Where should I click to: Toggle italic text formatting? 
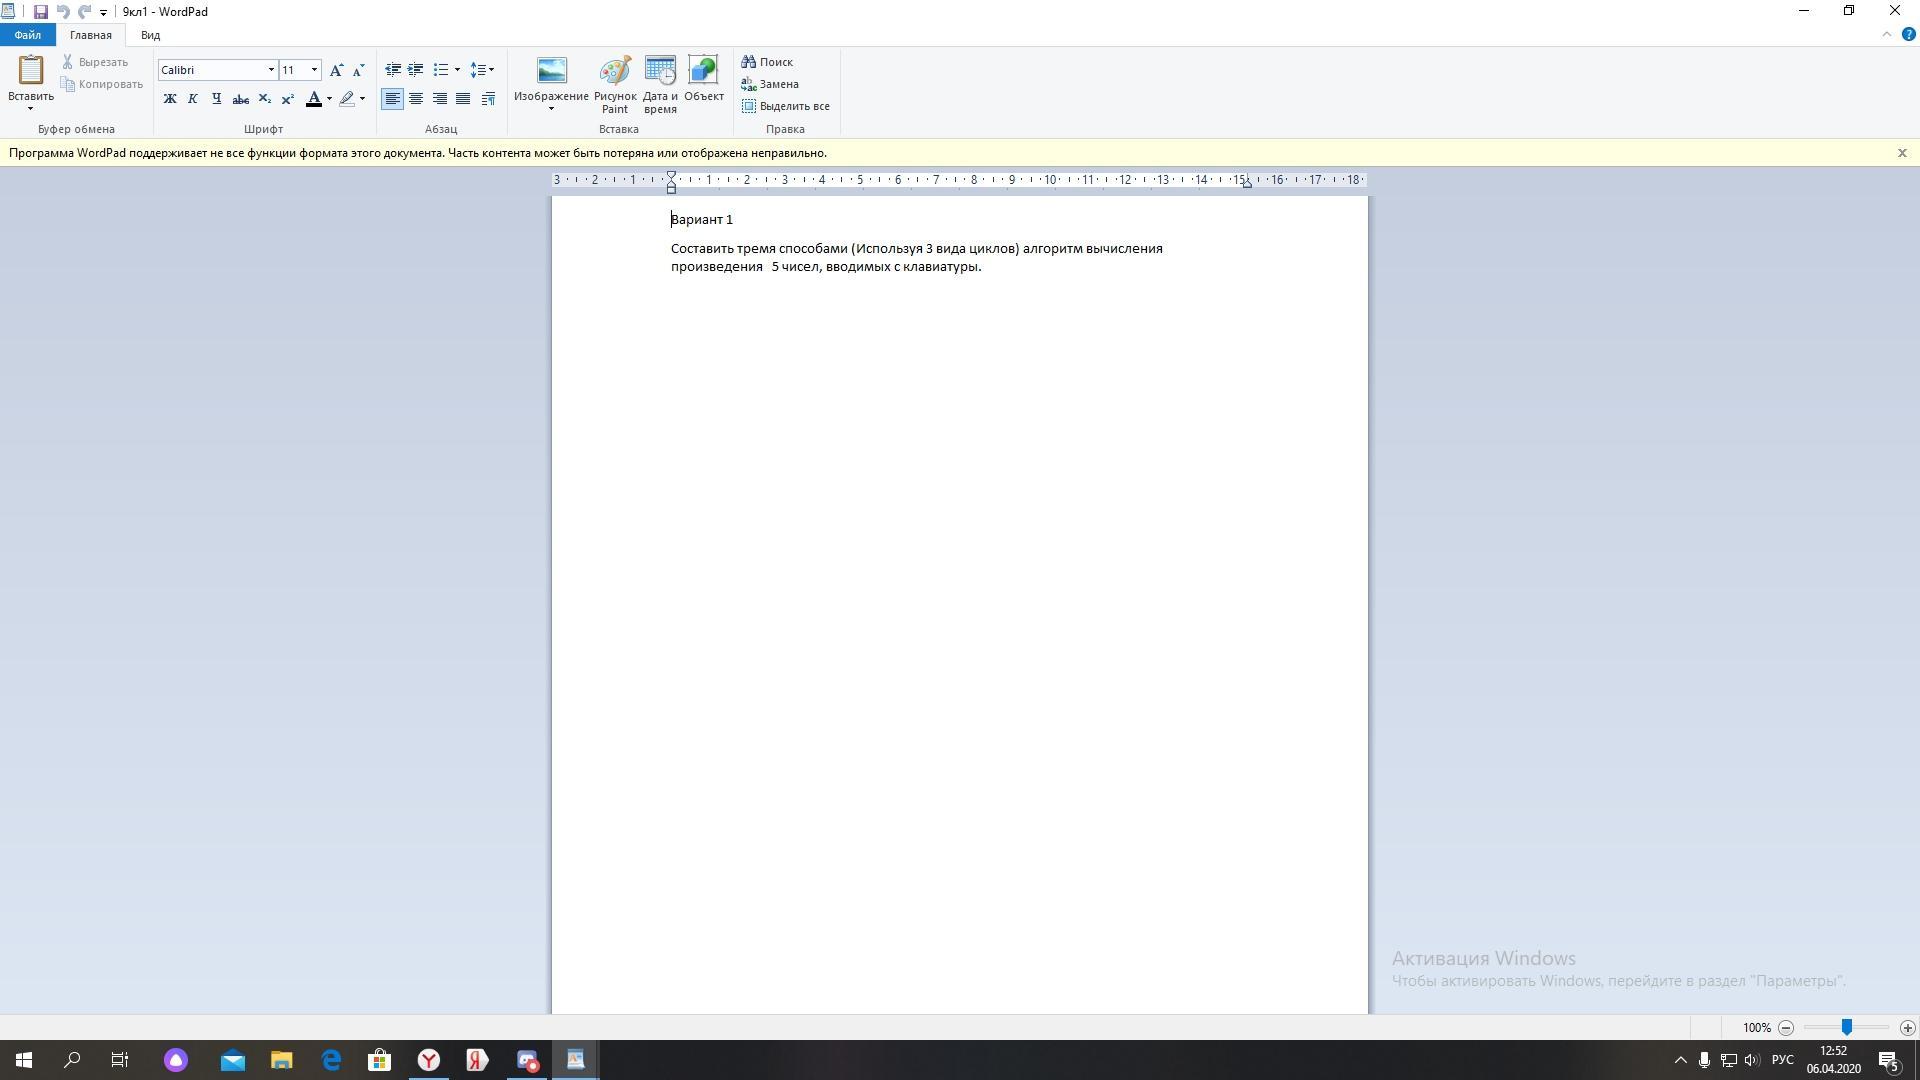(192, 99)
